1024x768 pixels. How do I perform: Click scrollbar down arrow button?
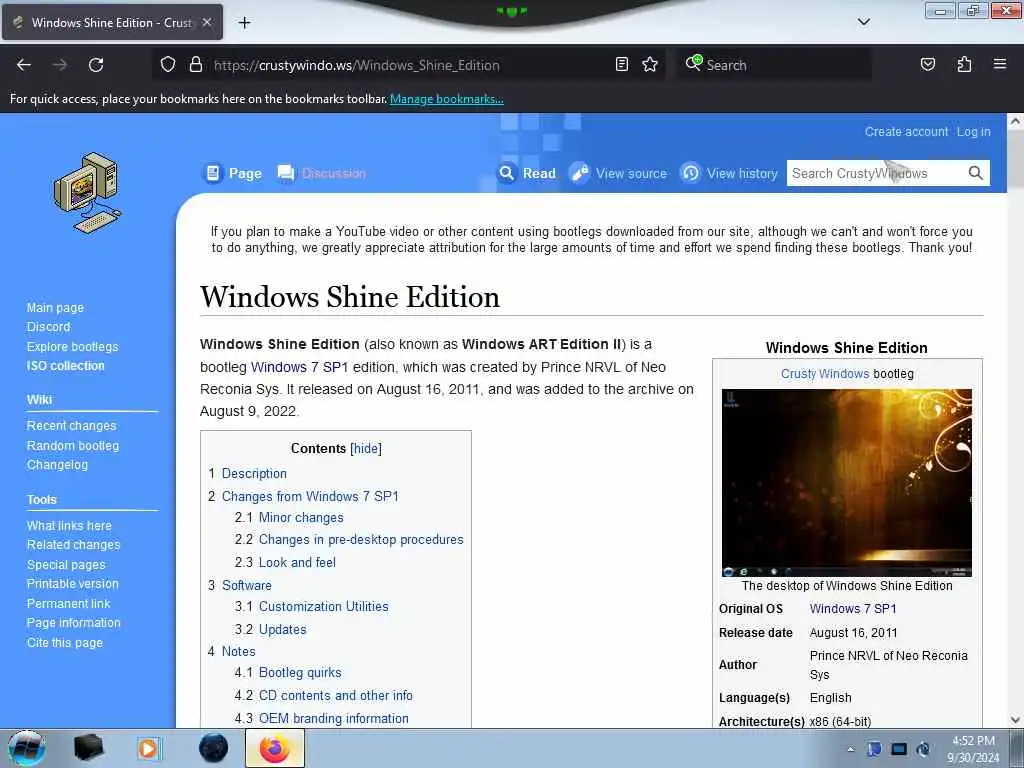click(x=1015, y=720)
